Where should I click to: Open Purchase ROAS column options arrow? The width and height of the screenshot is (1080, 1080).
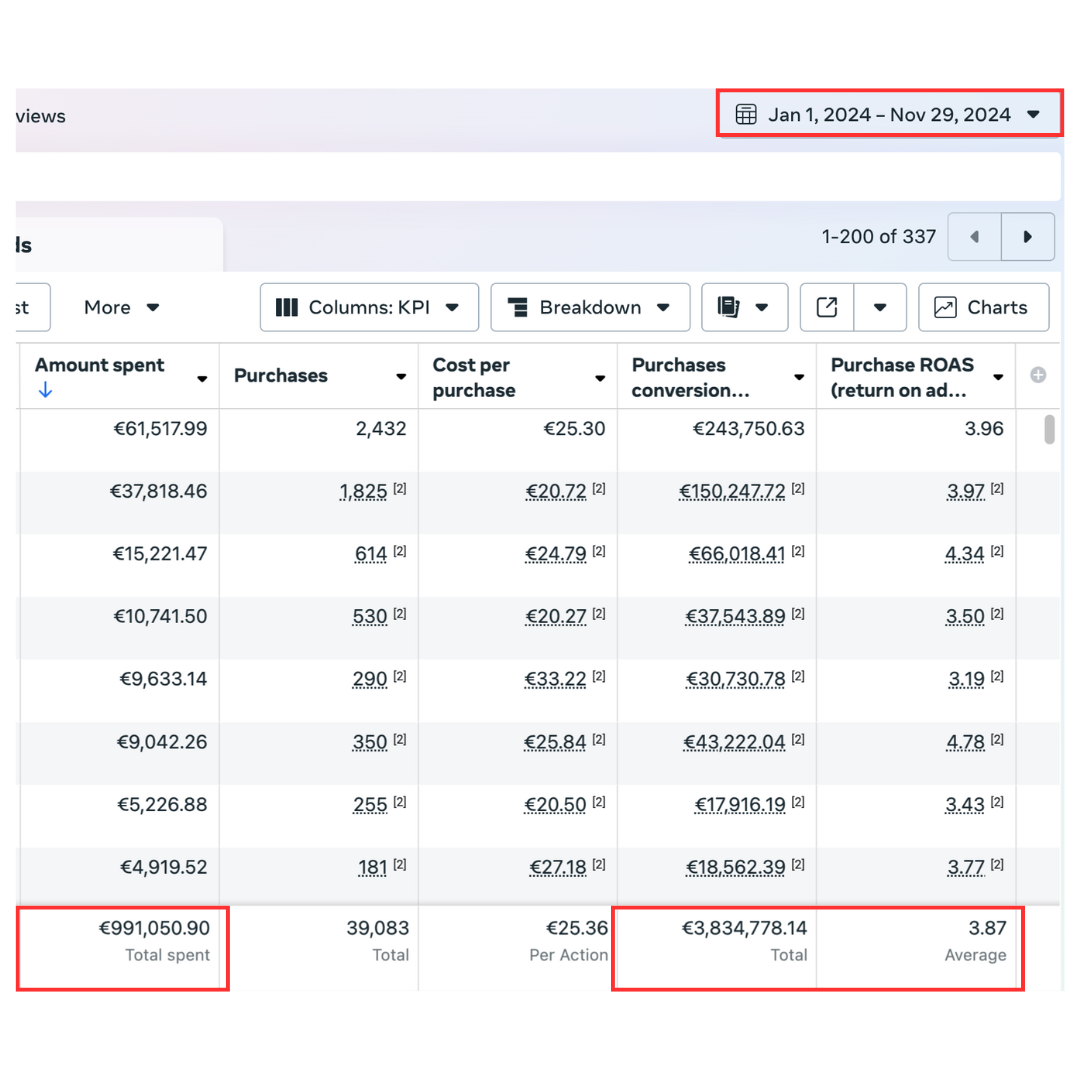tap(998, 378)
